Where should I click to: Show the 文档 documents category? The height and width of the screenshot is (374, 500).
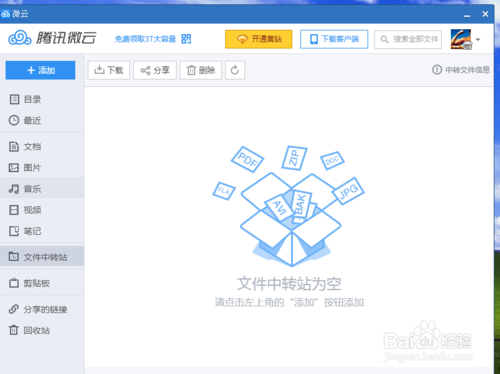point(42,147)
